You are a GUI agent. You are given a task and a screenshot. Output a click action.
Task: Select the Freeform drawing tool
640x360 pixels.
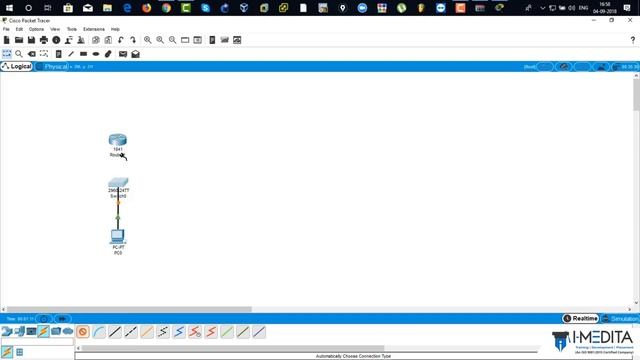tap(108, 54)
